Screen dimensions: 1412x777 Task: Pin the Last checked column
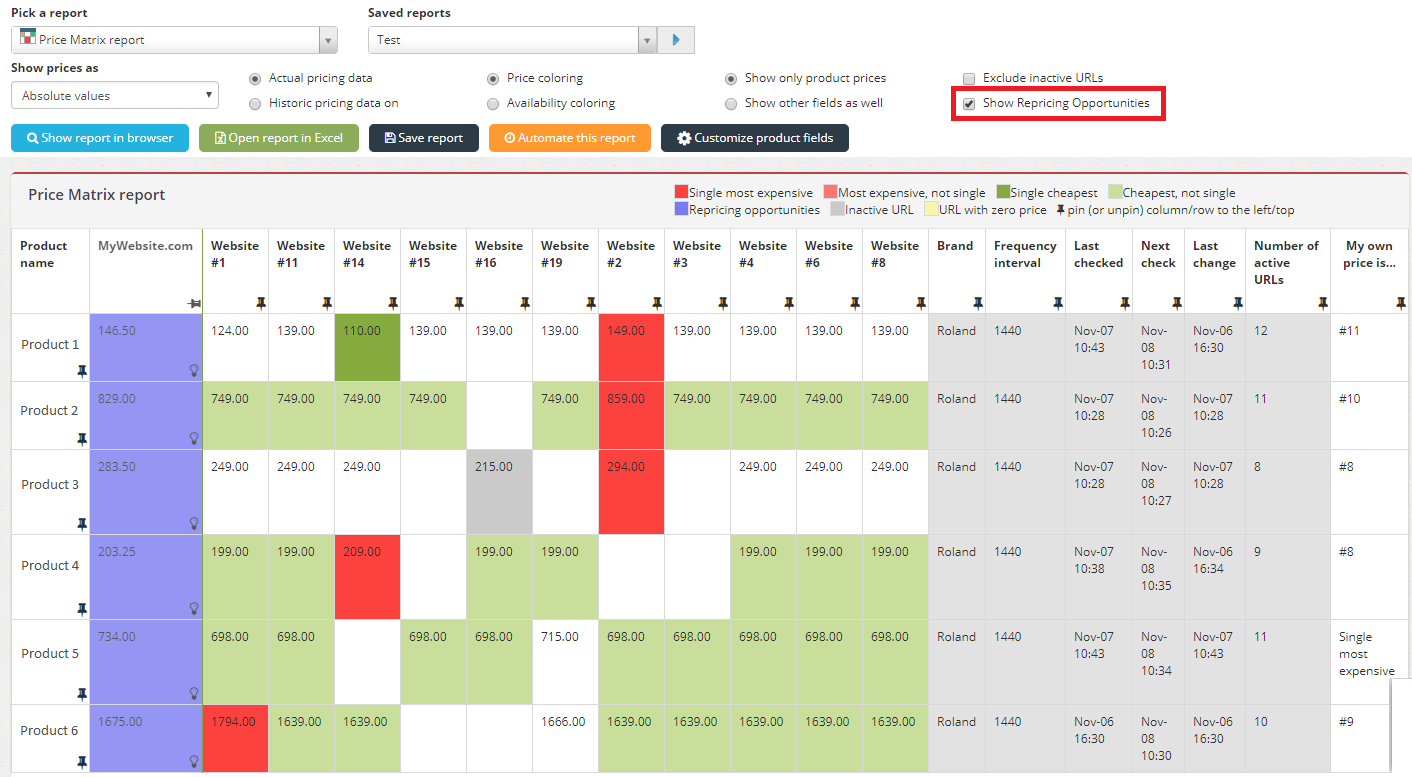pyautogui.click(x=1124, y=302)
